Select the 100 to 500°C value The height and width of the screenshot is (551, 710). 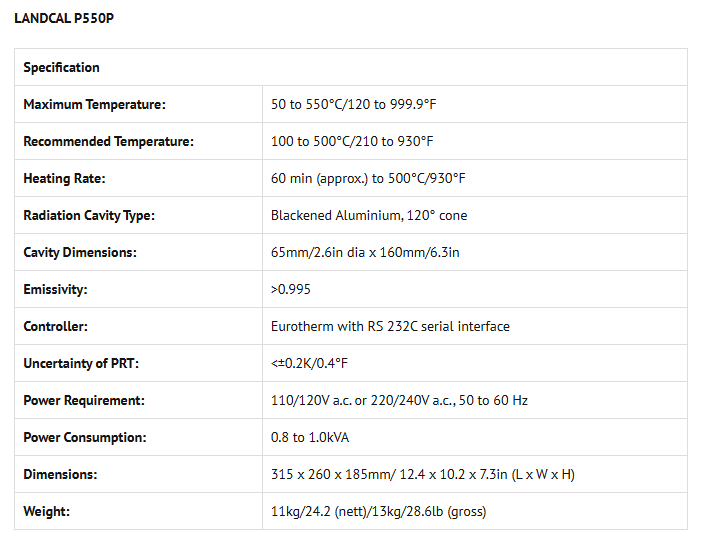point(351,142)
